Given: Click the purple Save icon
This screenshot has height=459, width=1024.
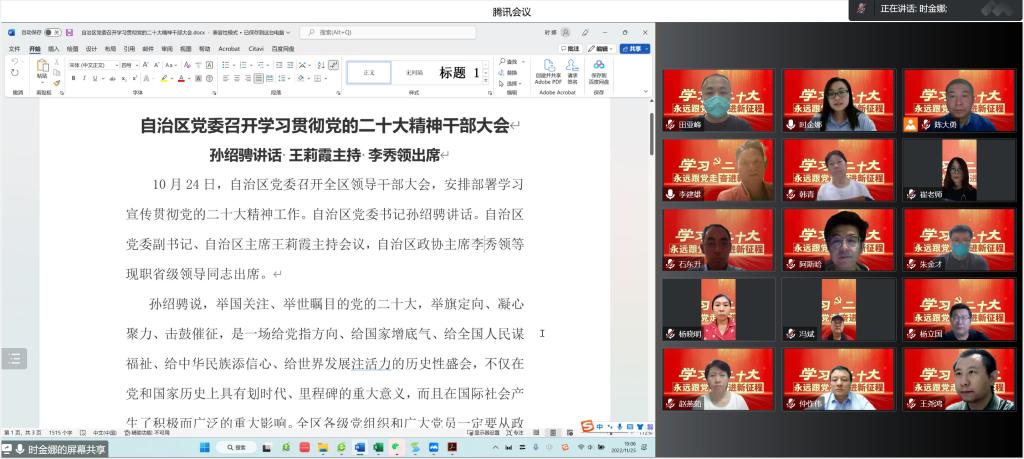Looking at the screenshot, I should click(69, 32).
